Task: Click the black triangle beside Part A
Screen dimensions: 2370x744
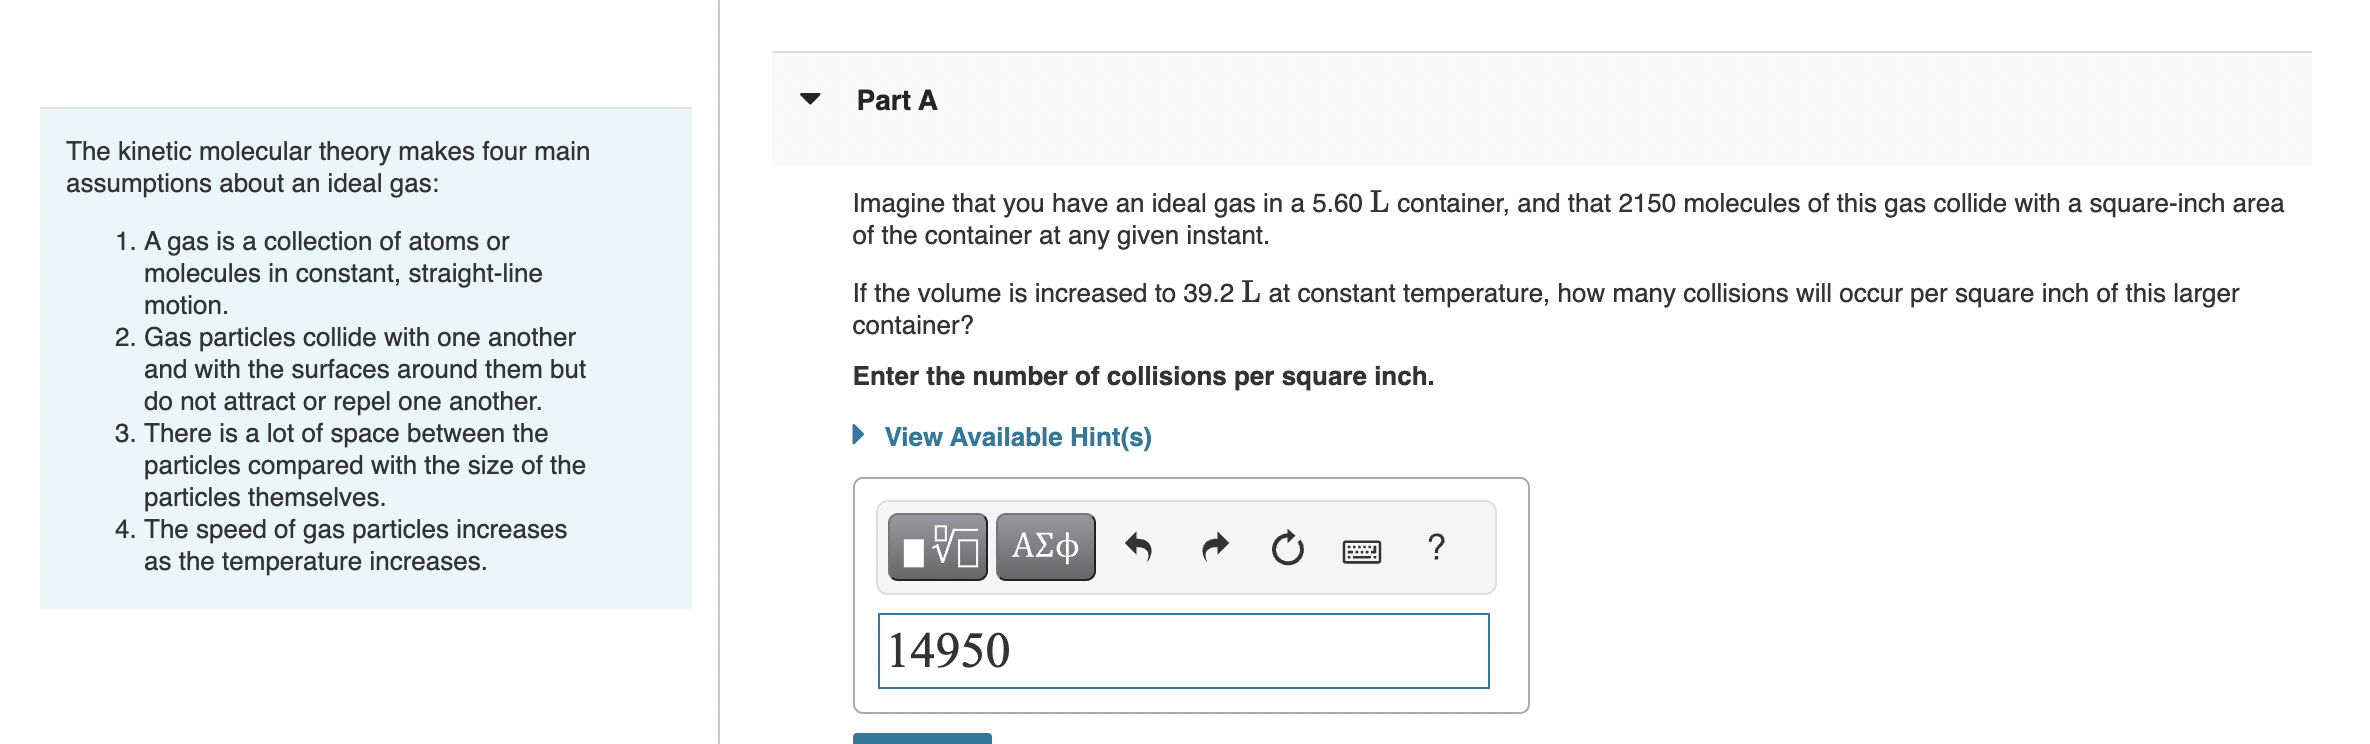Action: pos(812,98)
